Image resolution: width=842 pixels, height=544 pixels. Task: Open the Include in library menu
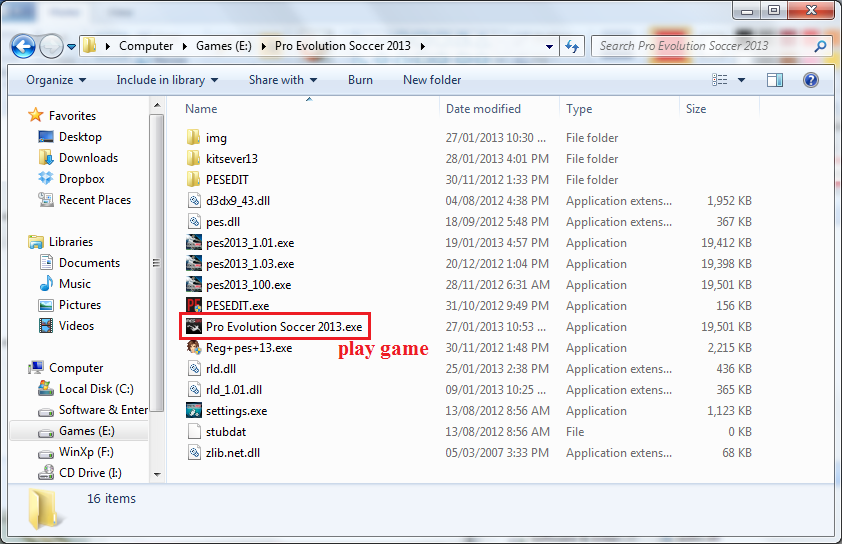(167, 80)
